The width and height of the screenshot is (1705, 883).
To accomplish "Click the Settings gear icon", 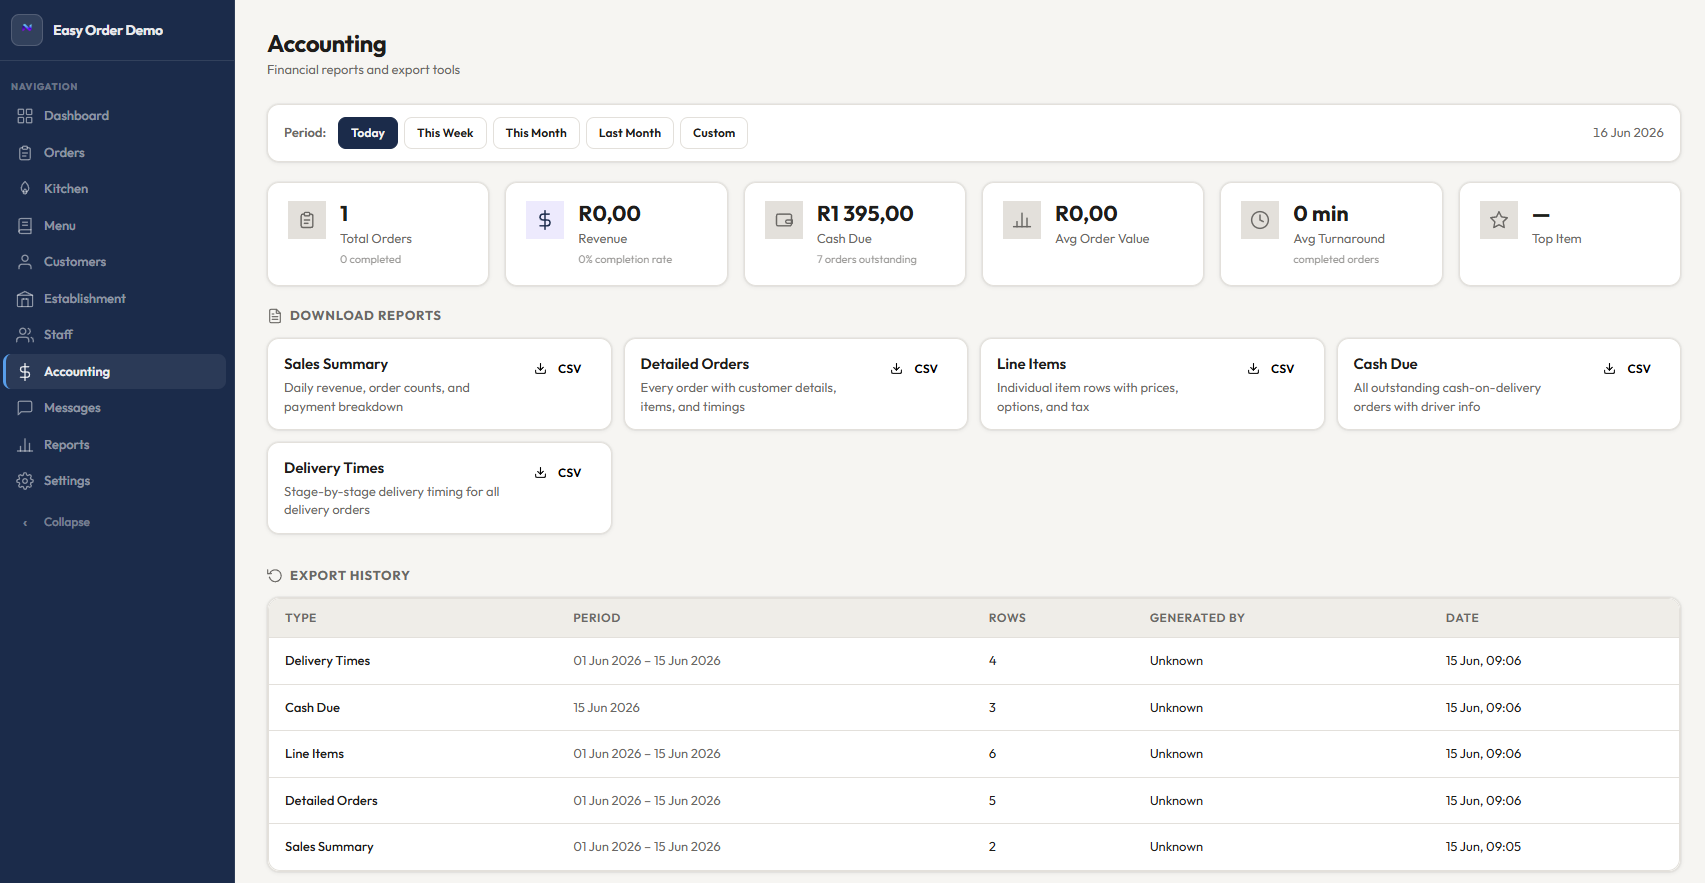I will pyautogui.click(x=25, y=481).
